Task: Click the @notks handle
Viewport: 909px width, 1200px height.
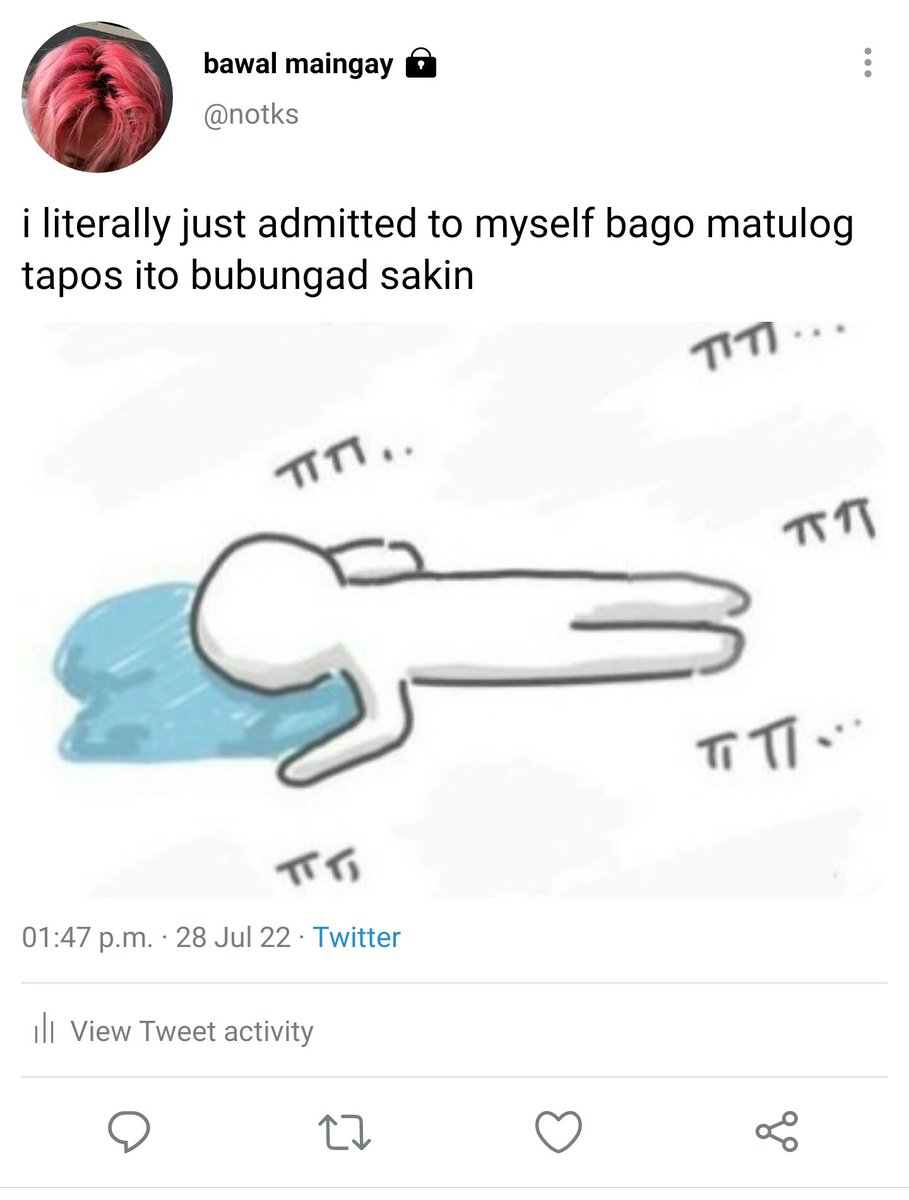Action: 251,115
